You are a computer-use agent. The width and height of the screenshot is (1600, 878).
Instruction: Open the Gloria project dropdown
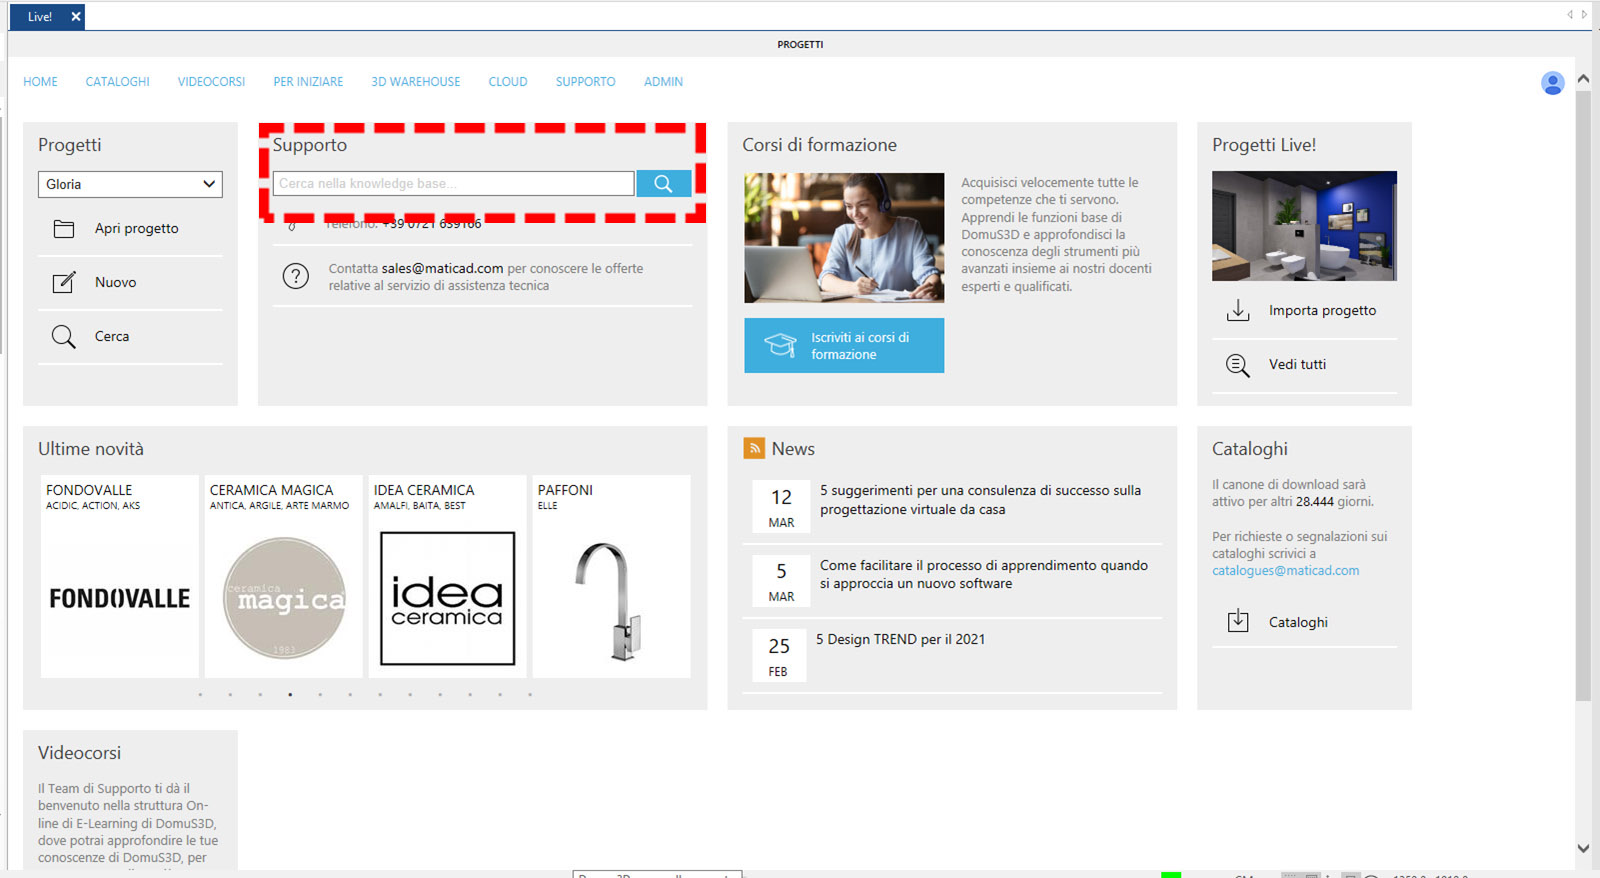pyautogui.click(x=130, y=184)
